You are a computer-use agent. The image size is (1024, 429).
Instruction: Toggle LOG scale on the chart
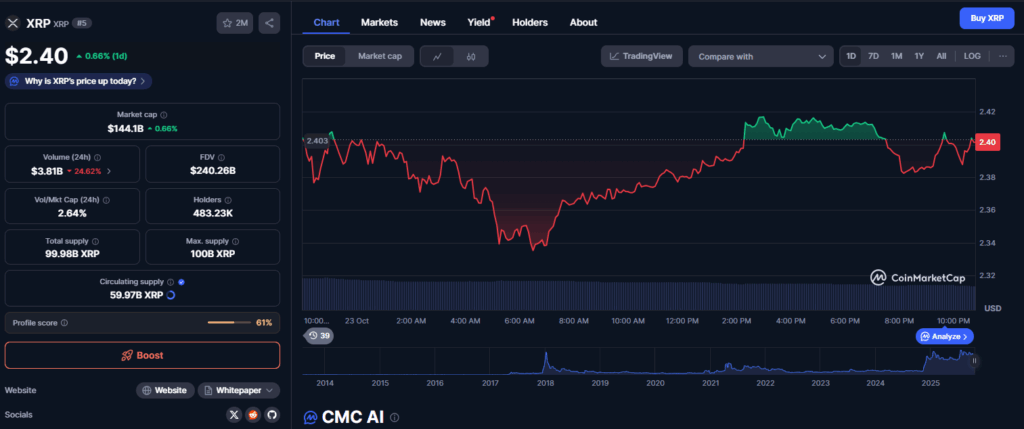tap(971, 56)
